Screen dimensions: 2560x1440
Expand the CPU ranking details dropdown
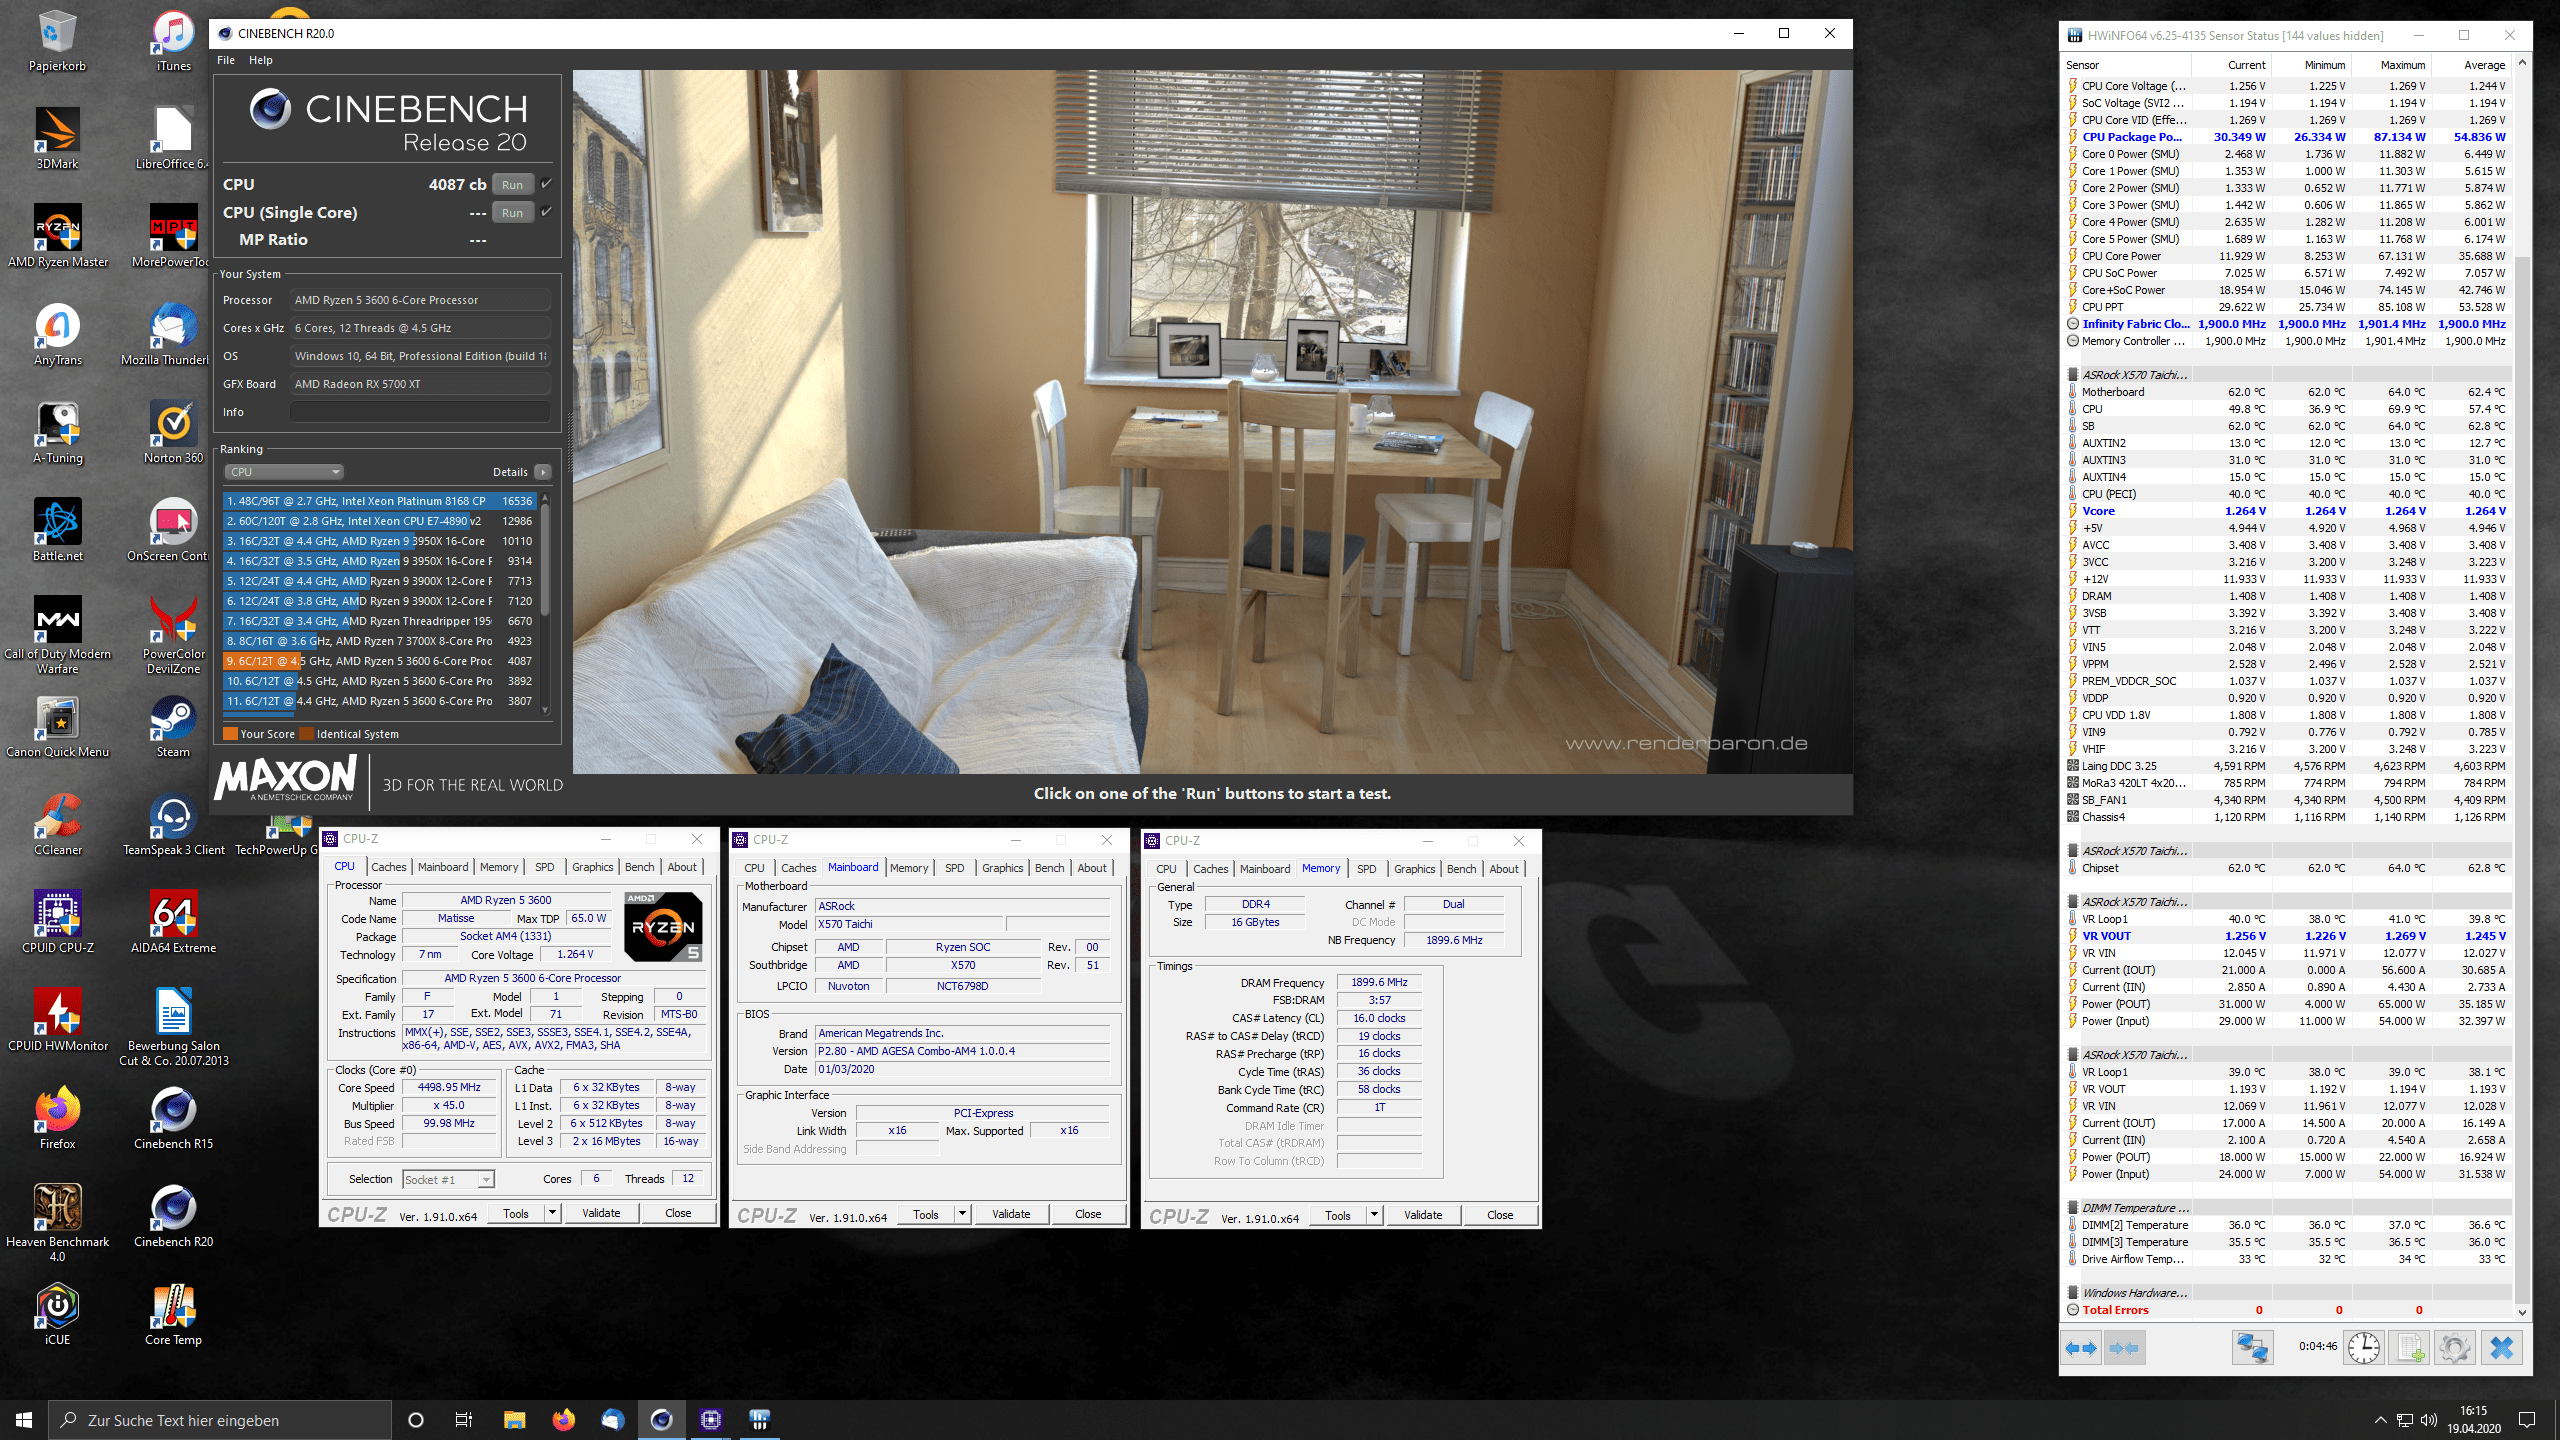(x=542, y=471)
